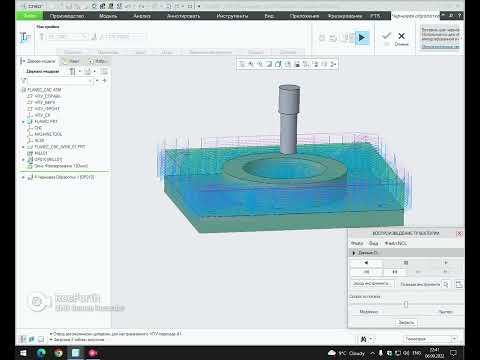Show hidden tray icons with the chevron

(x=372, y=353)
